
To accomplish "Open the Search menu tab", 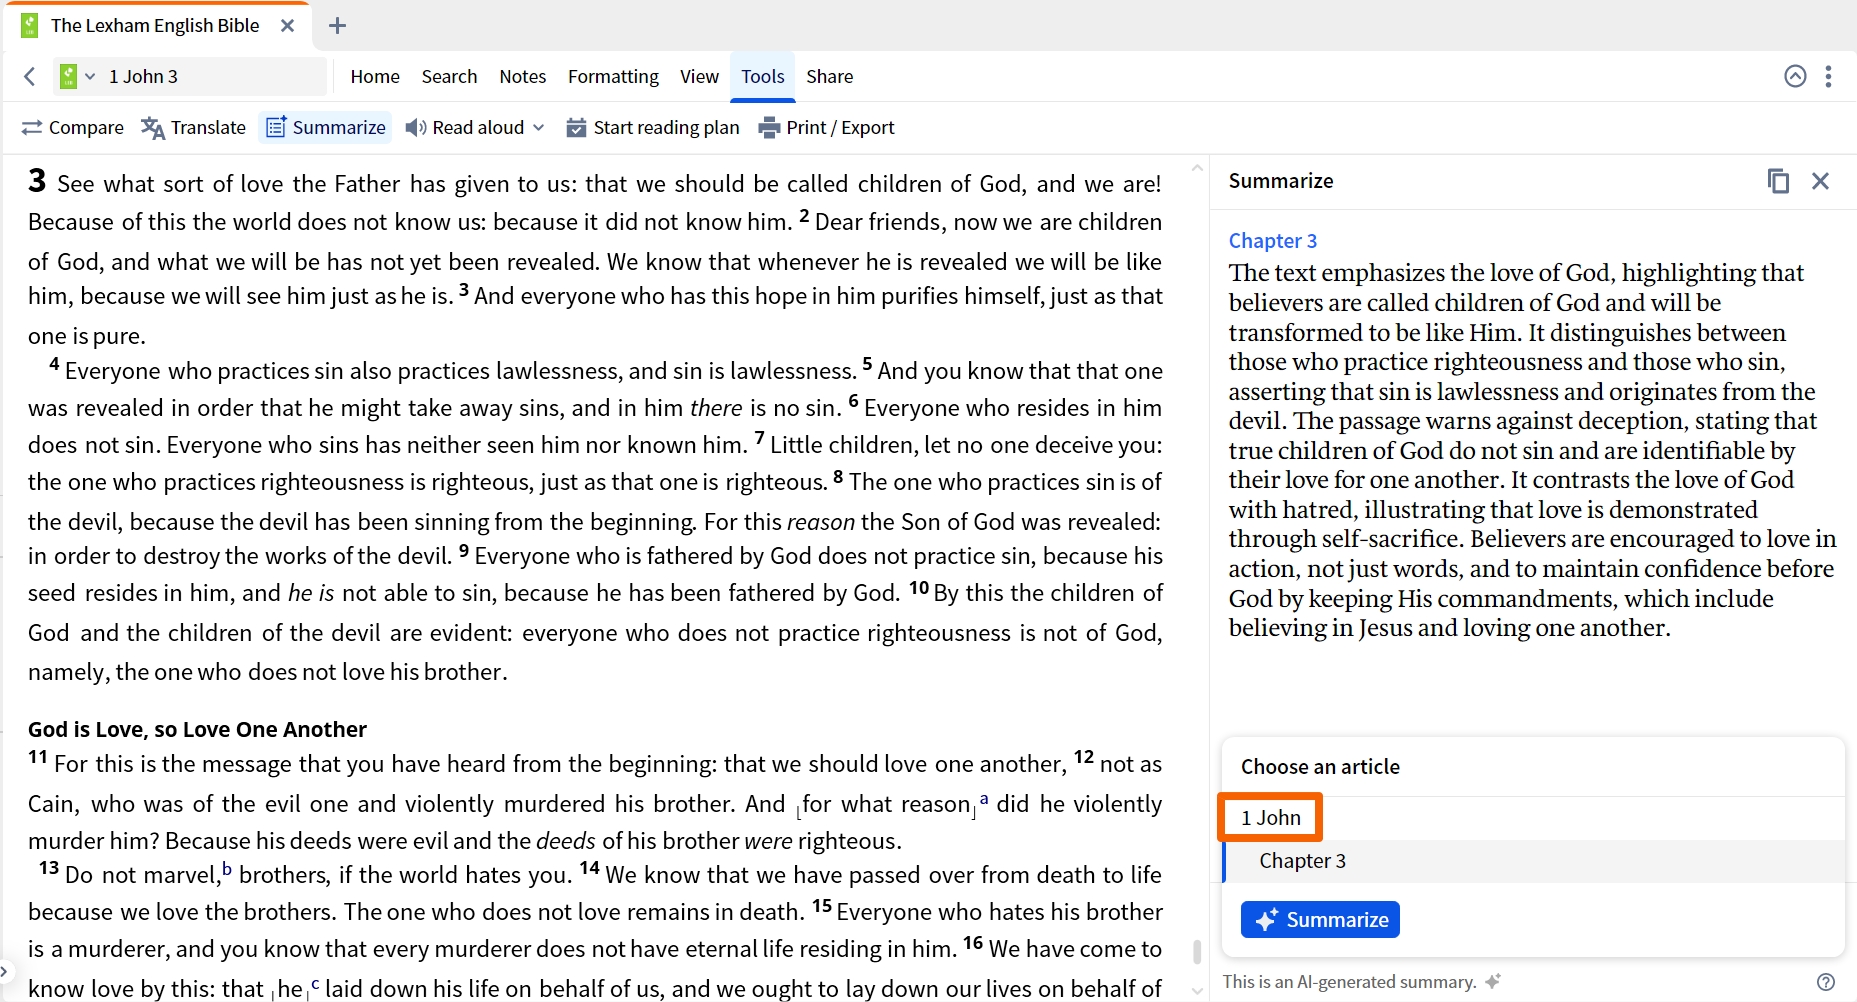I will tap(449, 76).
